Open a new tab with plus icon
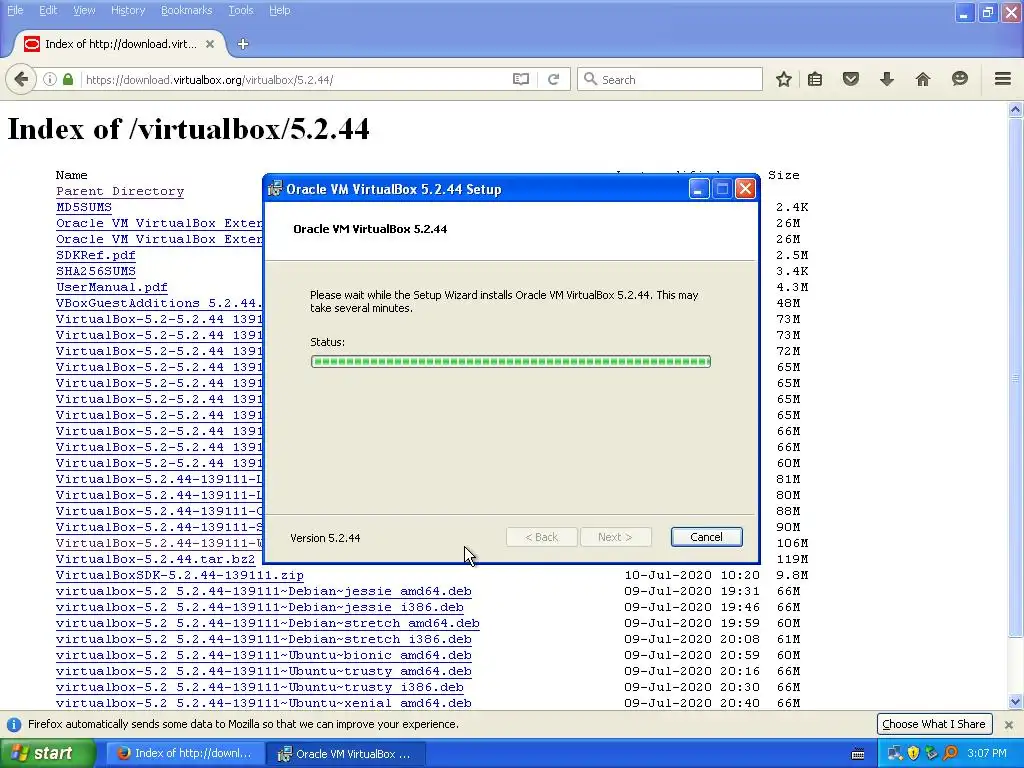The height and width of the screenshot is (768, 1024). [x=243, y=44]
